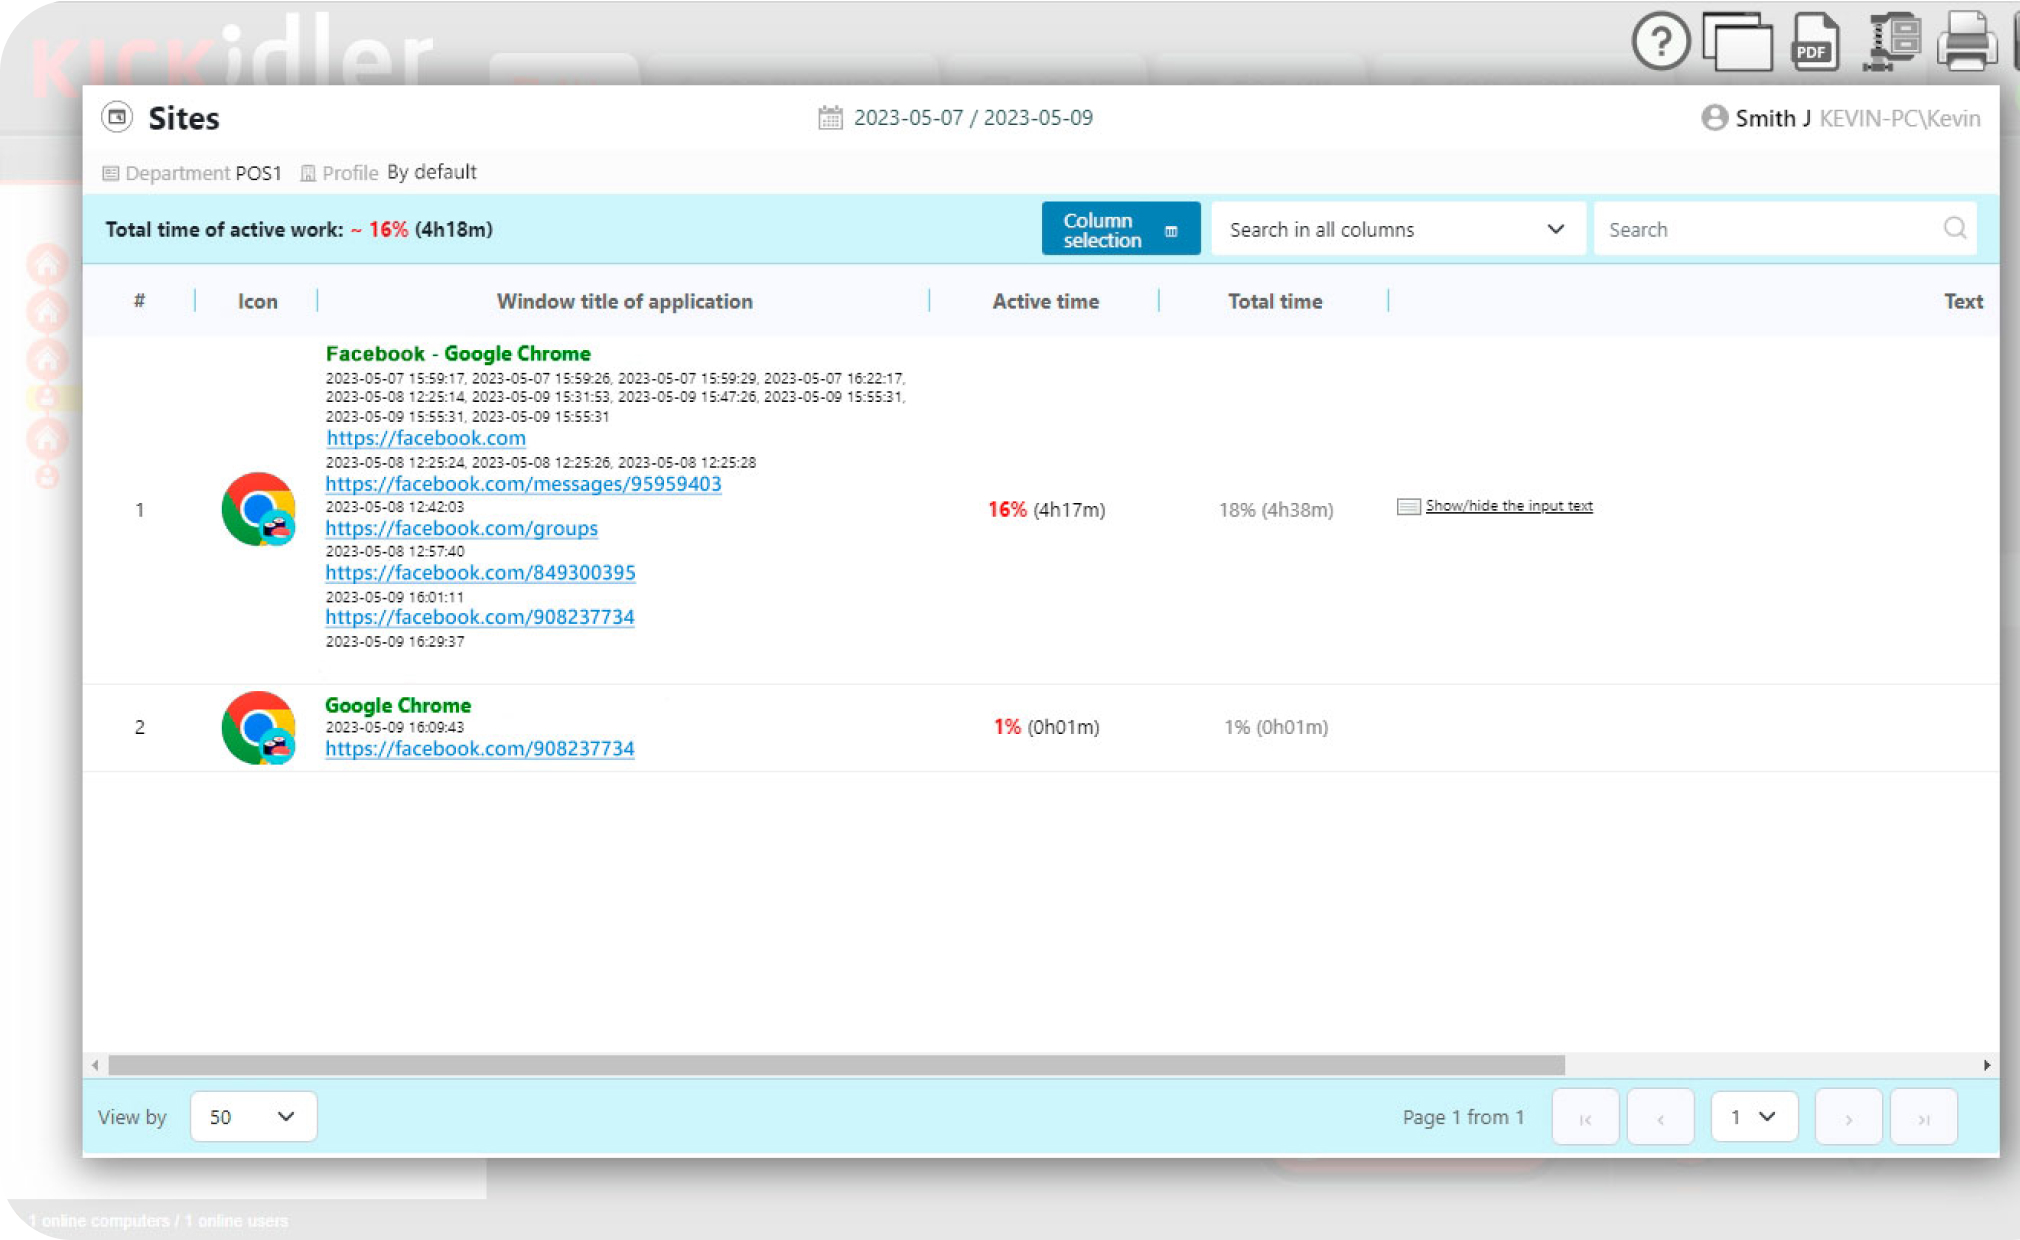Open https://facebook.com link
2020x1240 pixels.
pos(425,438)
